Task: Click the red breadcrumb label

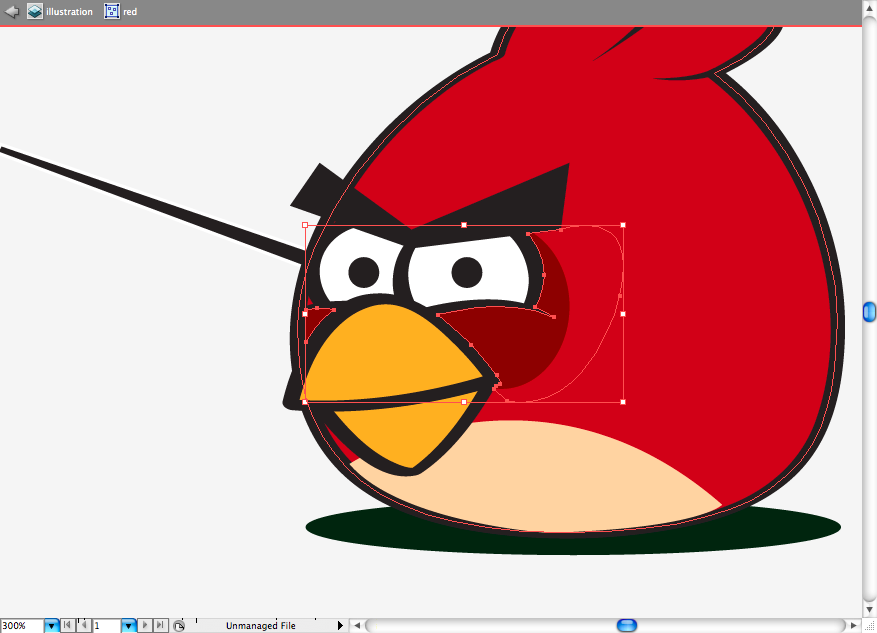Action: [130, 12]
